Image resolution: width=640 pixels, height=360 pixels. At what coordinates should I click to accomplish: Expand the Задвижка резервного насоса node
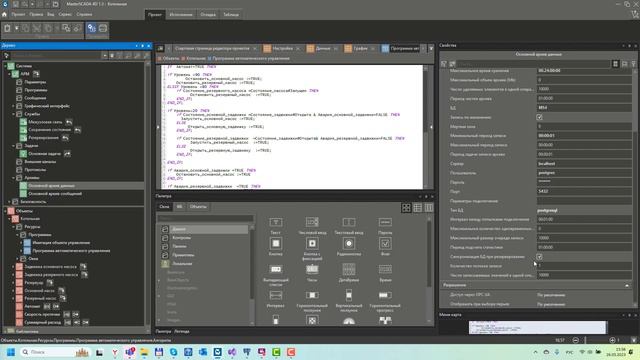tap(13, 275)
